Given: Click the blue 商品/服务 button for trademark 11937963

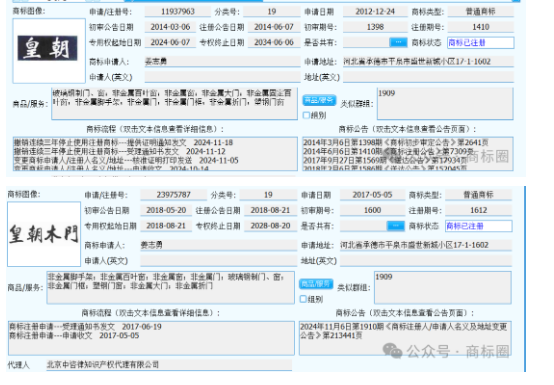Looking at the screenshot, I should click(x=319, y=100).
